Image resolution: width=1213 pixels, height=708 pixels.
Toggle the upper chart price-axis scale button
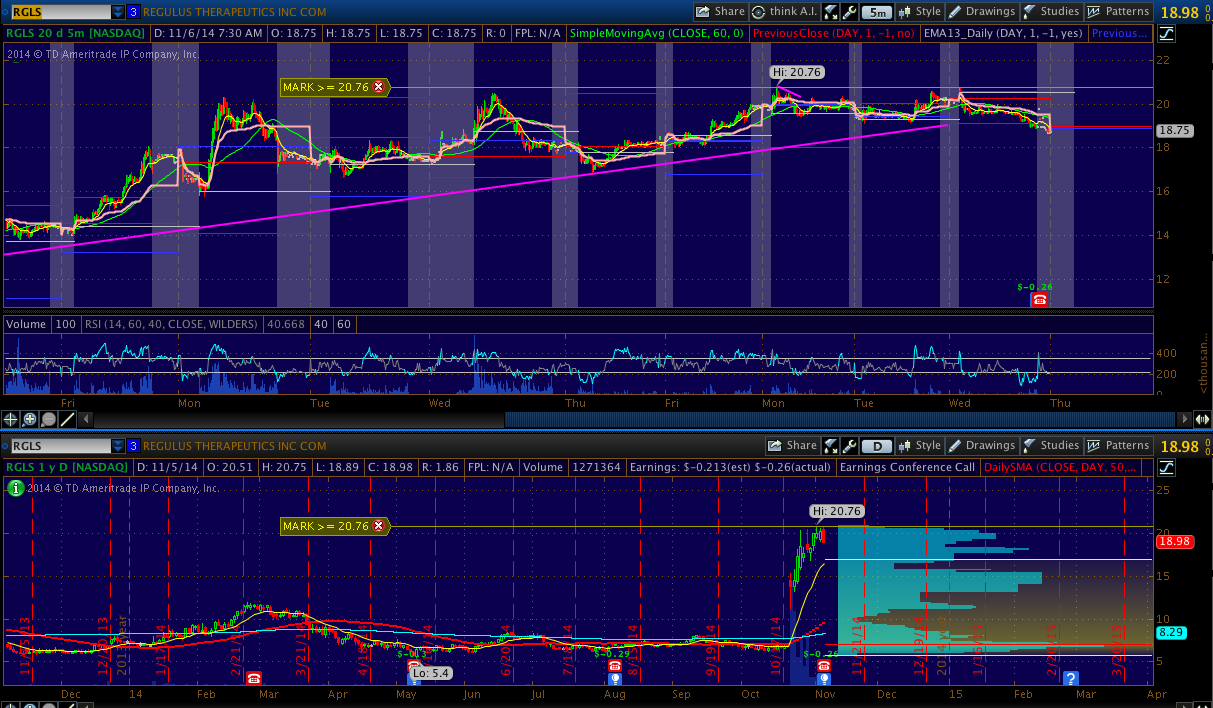(x=1168, y=33)
